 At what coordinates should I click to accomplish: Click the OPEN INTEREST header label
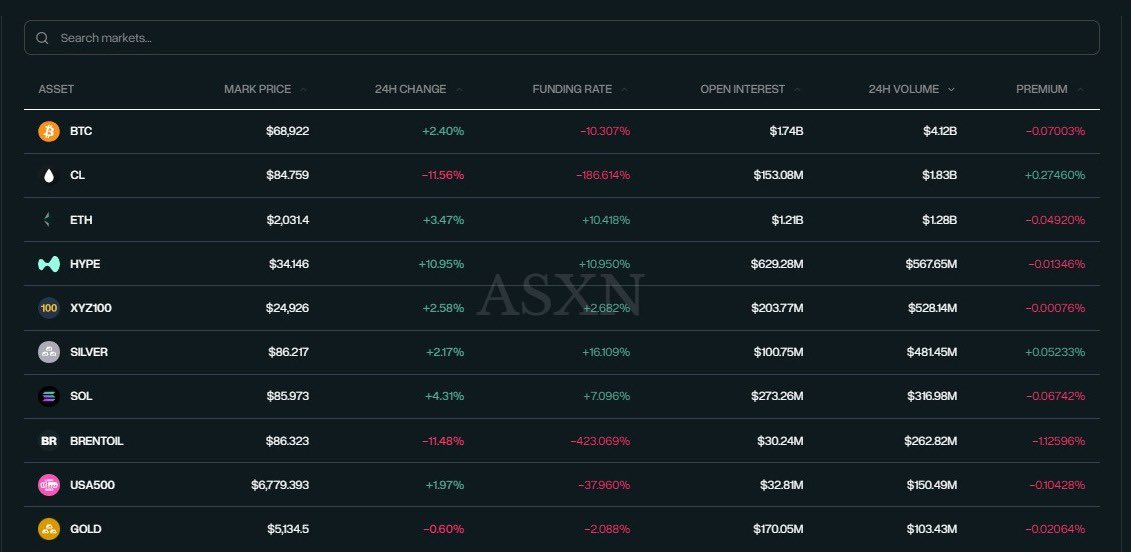click(x=742, y=89)
